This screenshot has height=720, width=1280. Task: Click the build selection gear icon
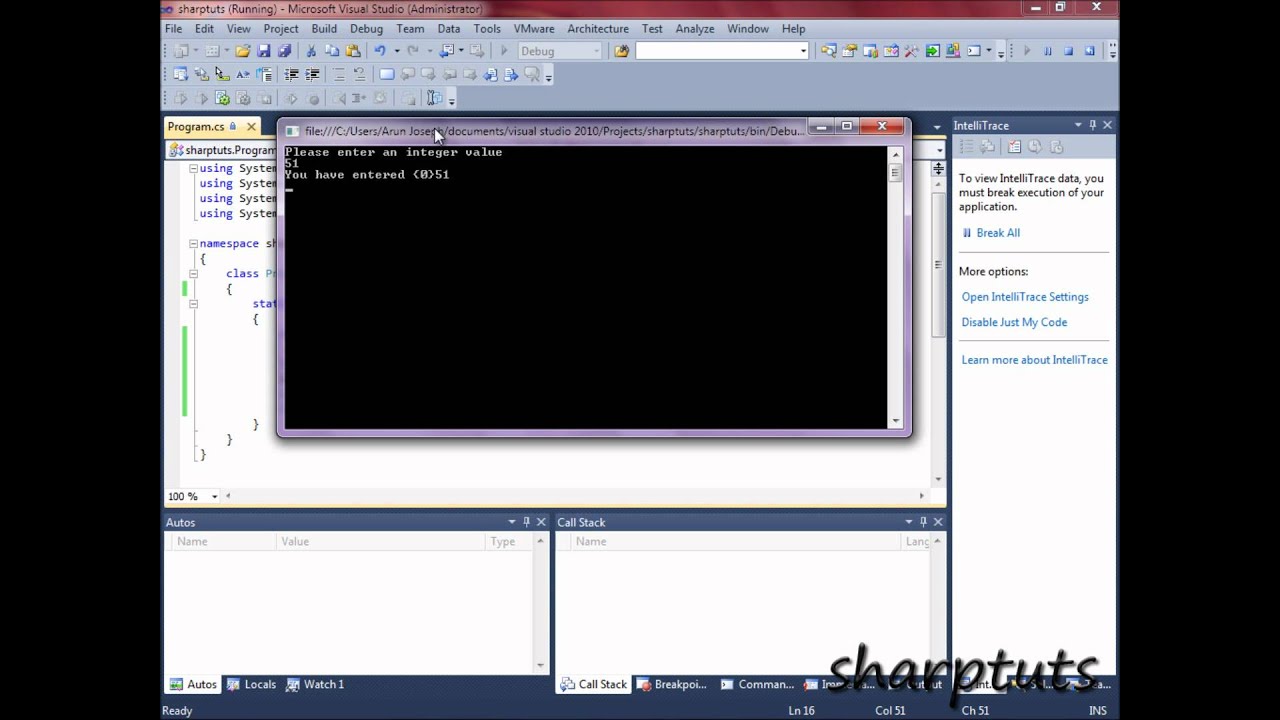tap(222, 98)
